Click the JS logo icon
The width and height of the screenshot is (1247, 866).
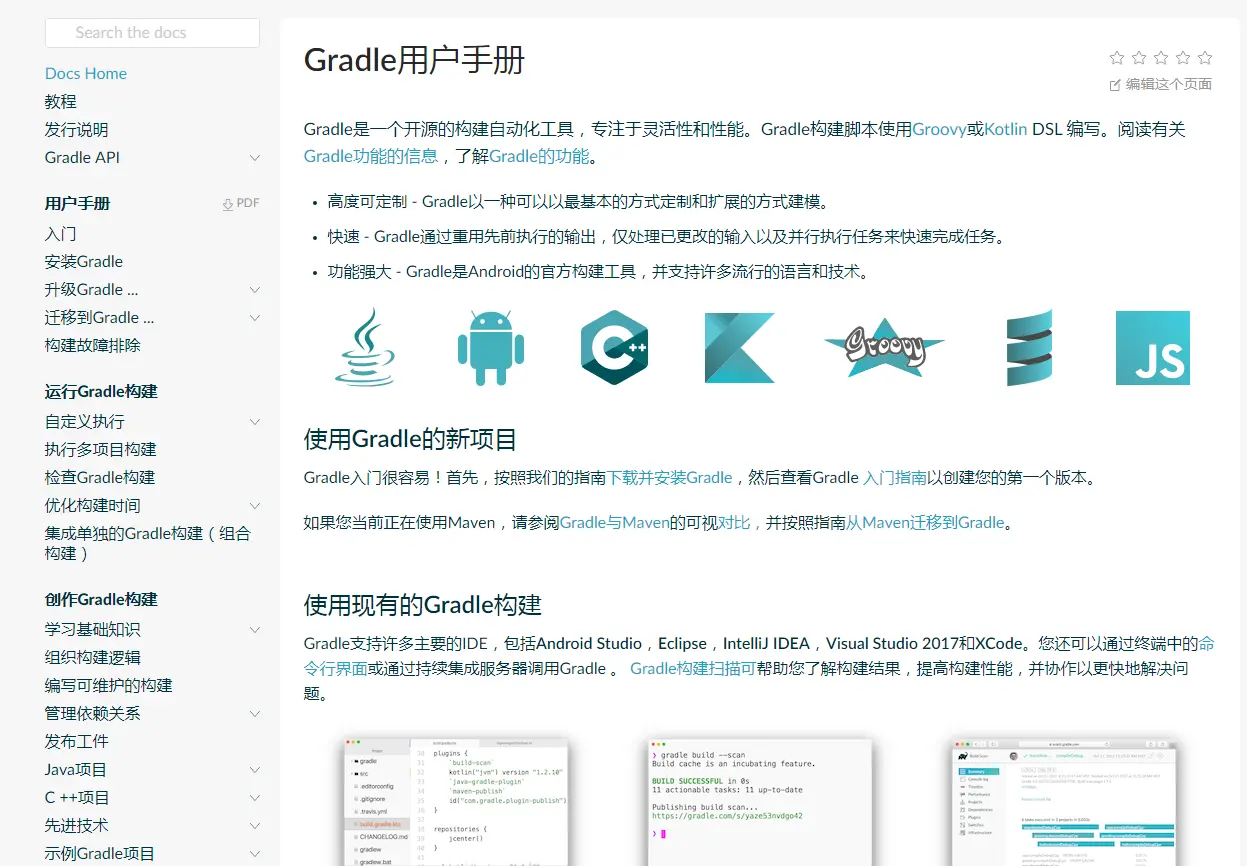pyautogui.click(x=1153, y=348)
